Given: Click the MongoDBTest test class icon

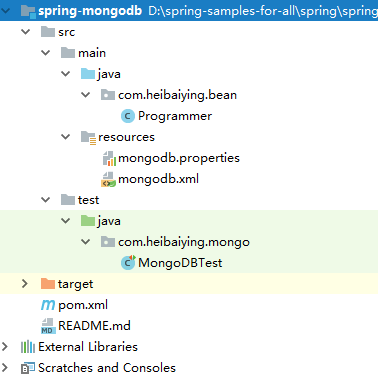Looking at the screenshot, I should coord(128,263).
